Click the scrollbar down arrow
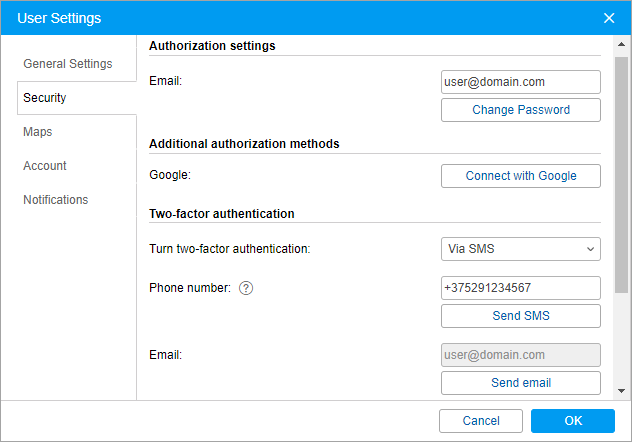Screen dimensions: 632x442 (622, 390)
